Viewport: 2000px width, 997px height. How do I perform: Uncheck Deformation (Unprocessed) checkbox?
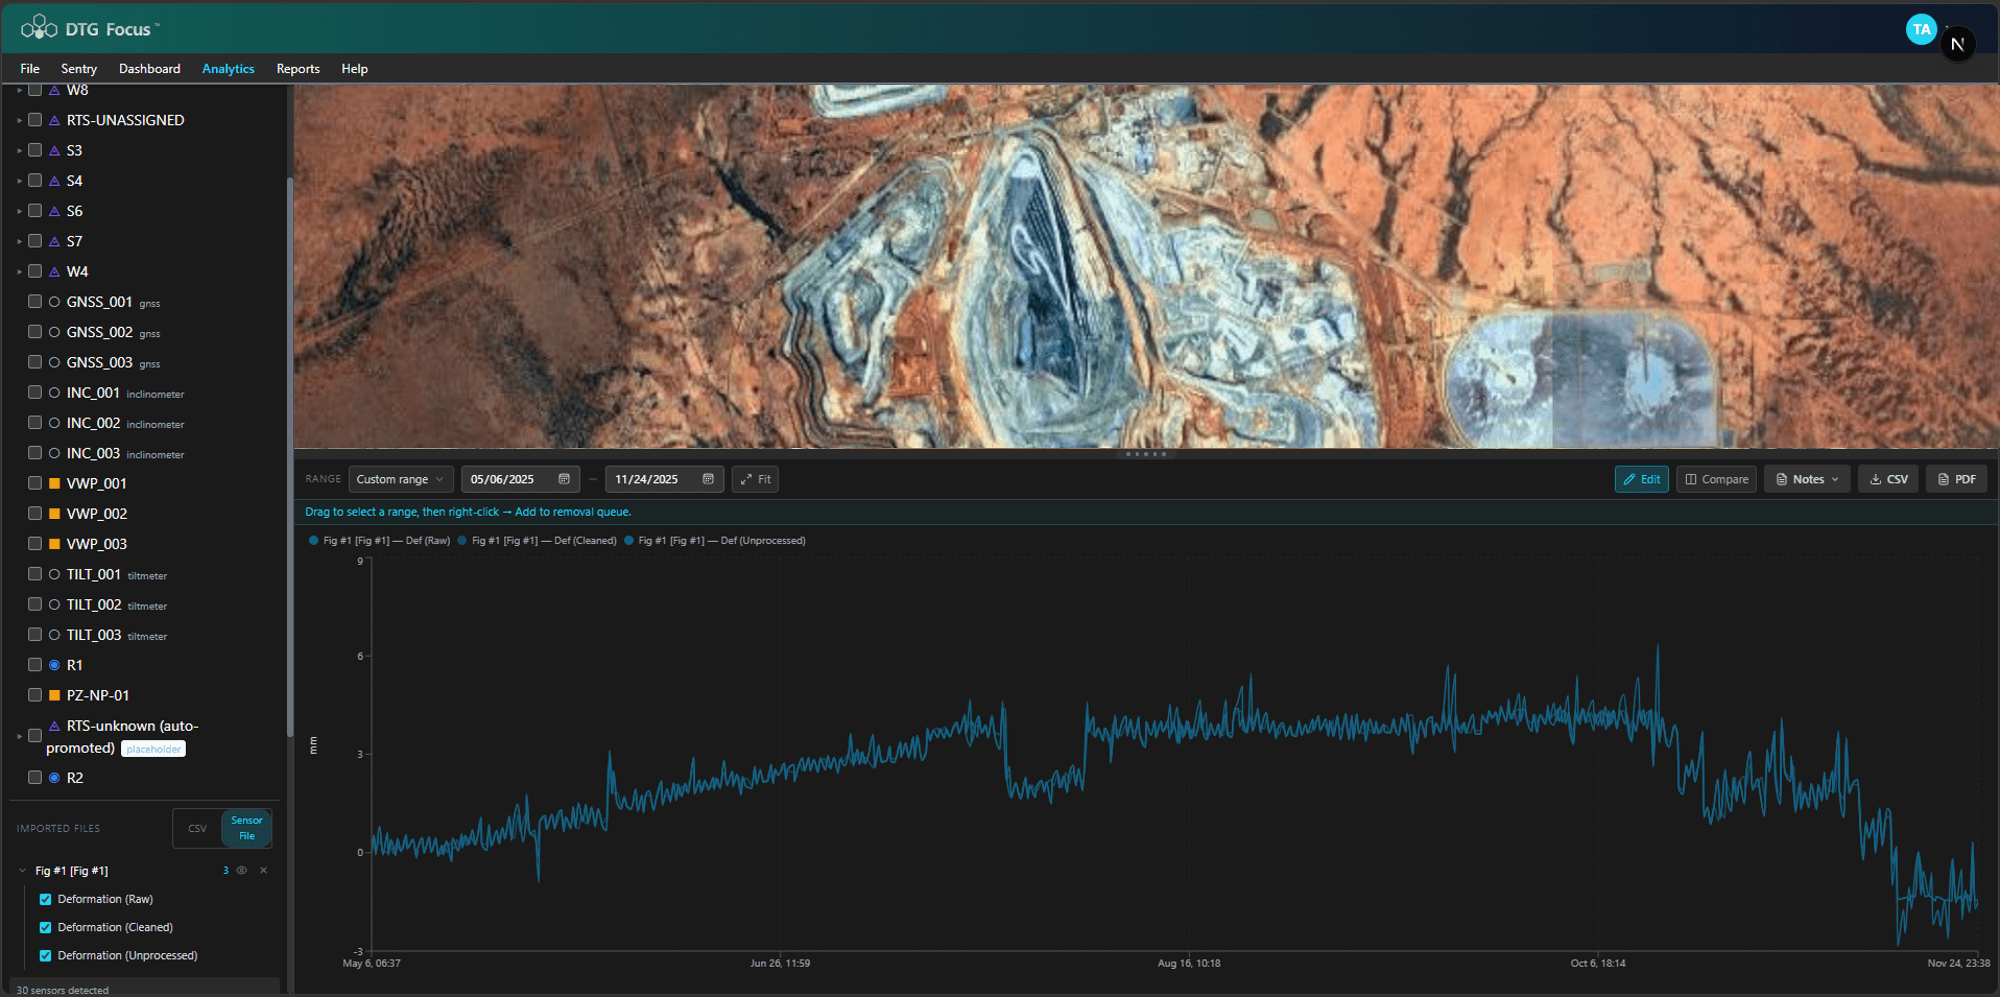tap(45, 956)
